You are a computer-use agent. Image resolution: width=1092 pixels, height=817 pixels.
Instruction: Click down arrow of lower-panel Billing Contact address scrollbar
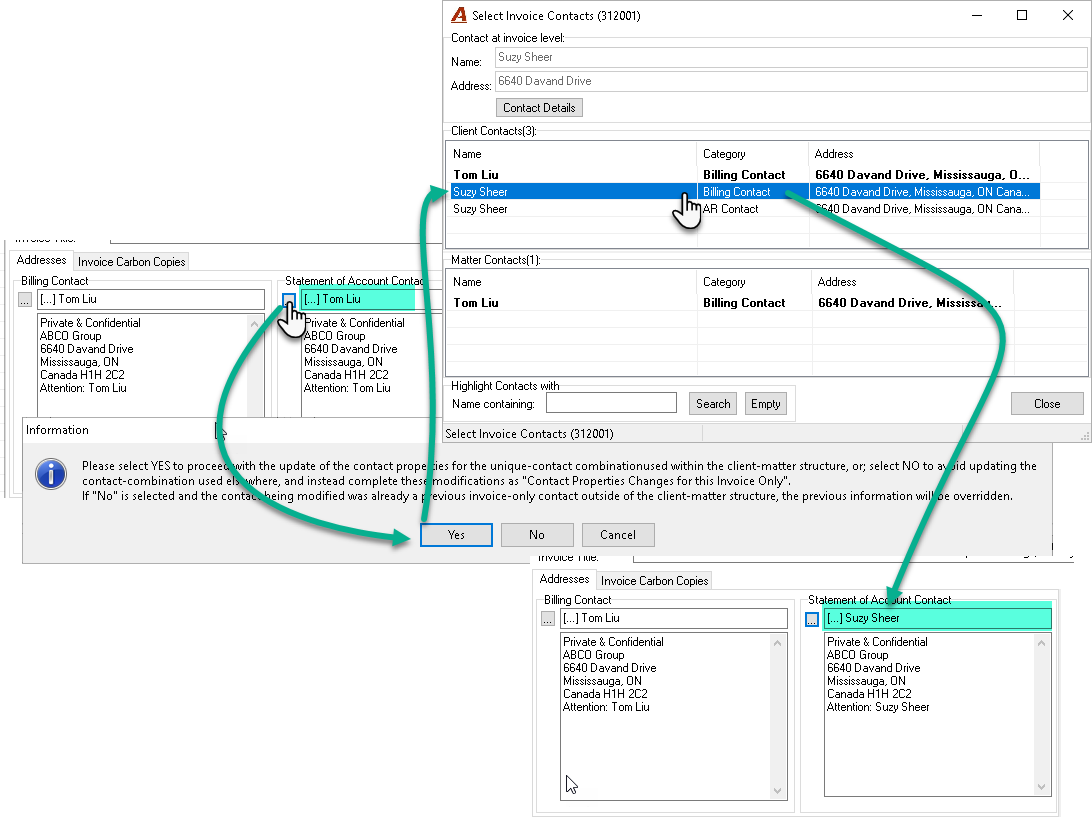point(777,791)
